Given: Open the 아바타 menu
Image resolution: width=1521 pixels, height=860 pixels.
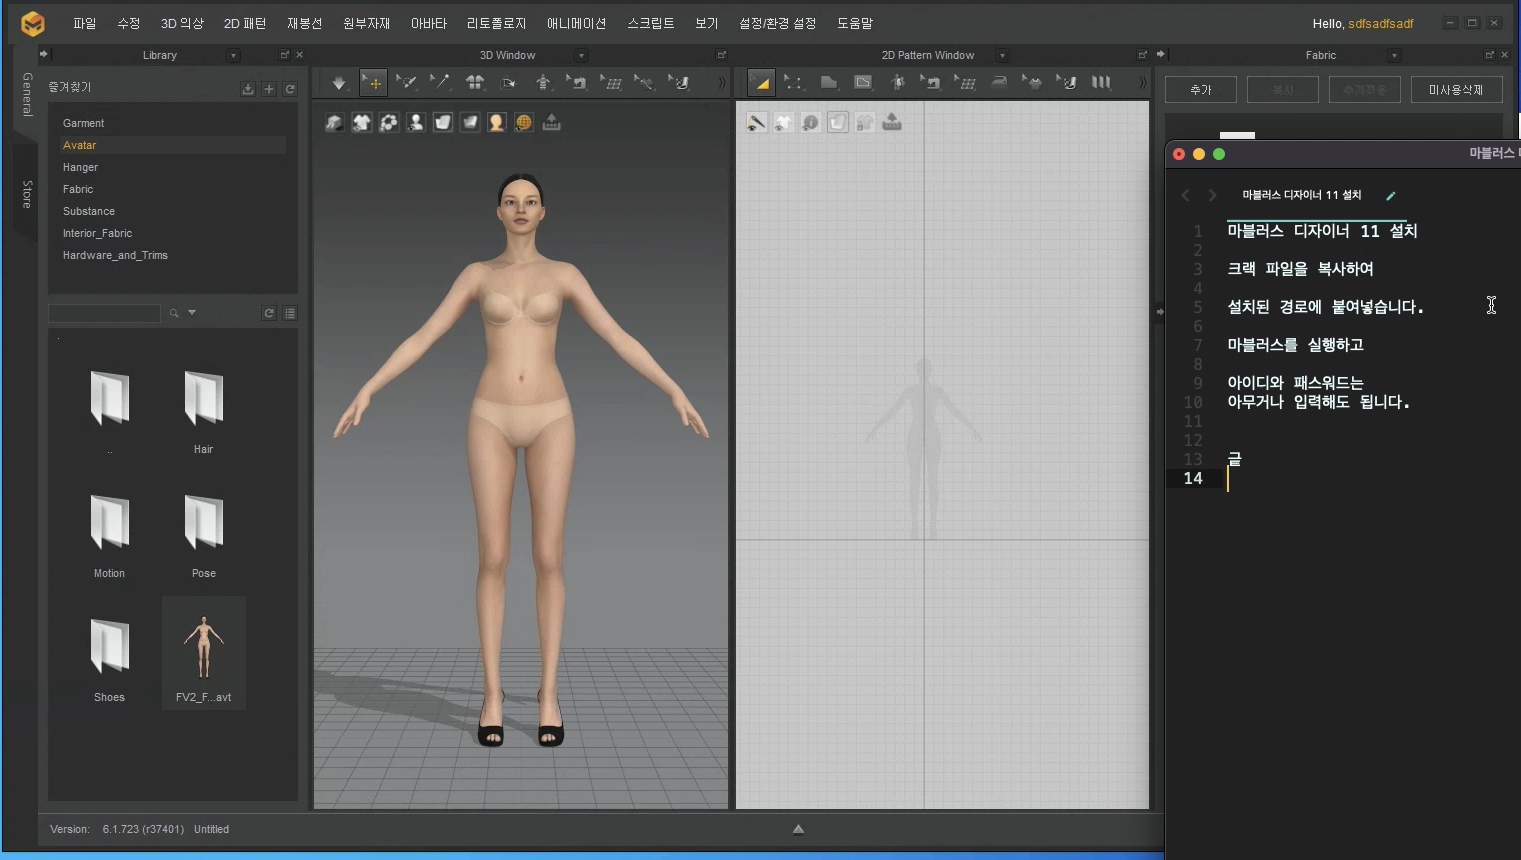Looking at the screenshot, I should (429, 23).
